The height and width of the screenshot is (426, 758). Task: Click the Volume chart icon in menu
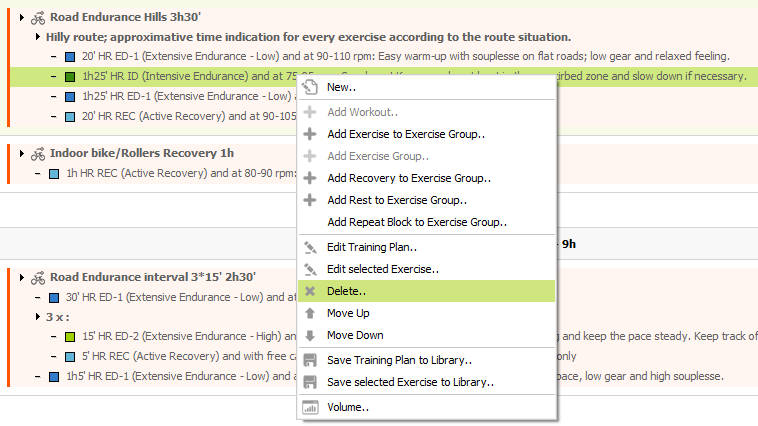[310, 407]
